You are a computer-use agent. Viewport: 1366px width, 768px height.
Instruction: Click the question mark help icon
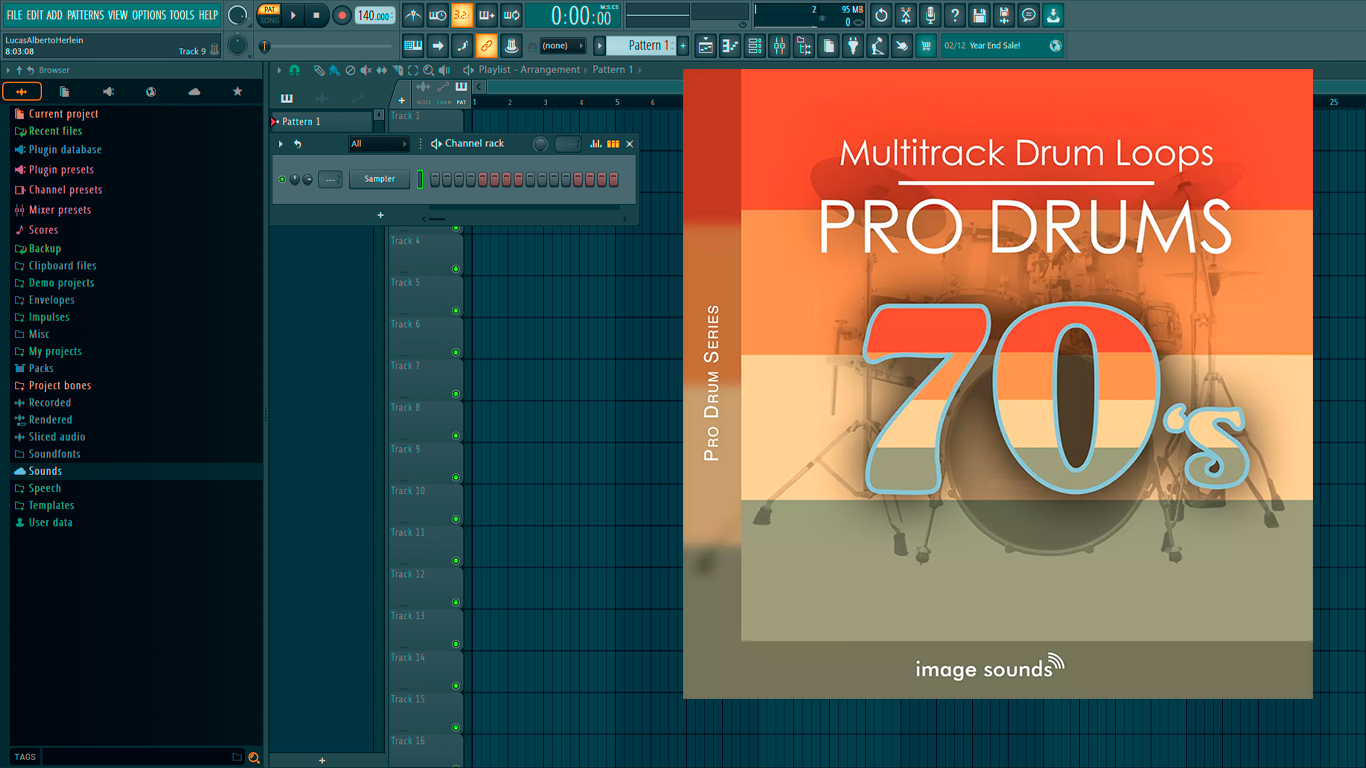(955, 15)
